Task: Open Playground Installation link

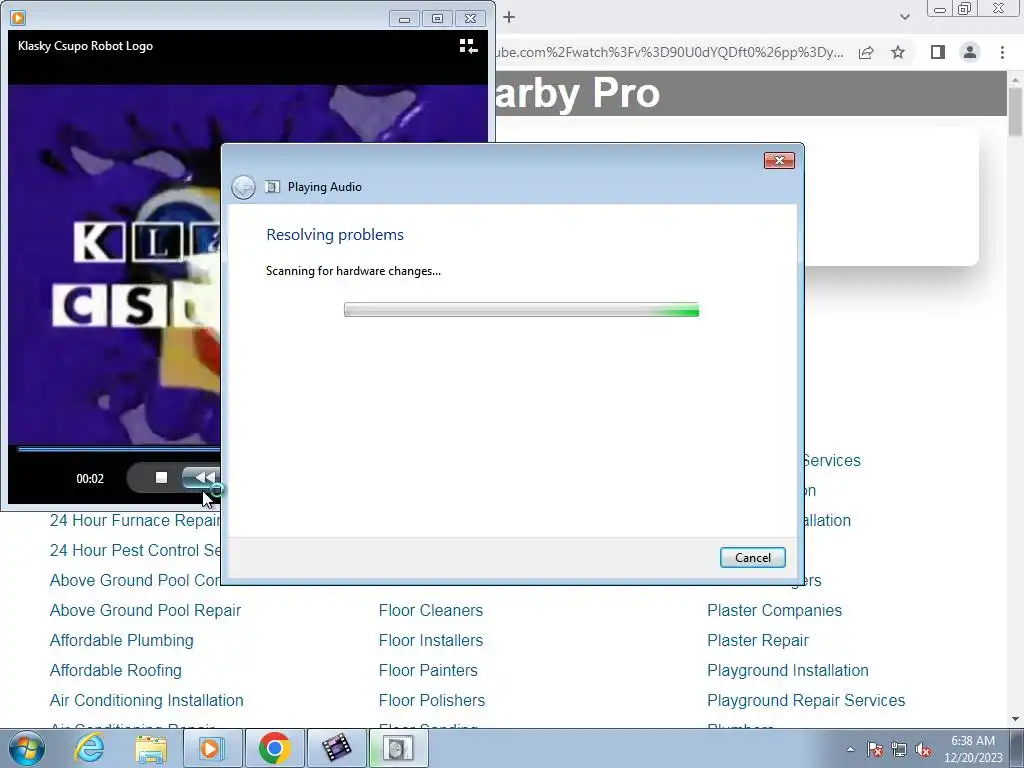Action: (x=788, y=671)
